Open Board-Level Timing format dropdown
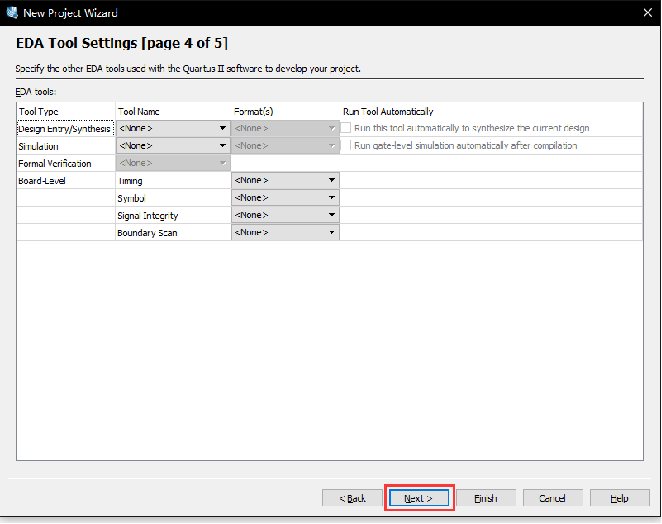662x524 pixels. [x=285, y=180]
